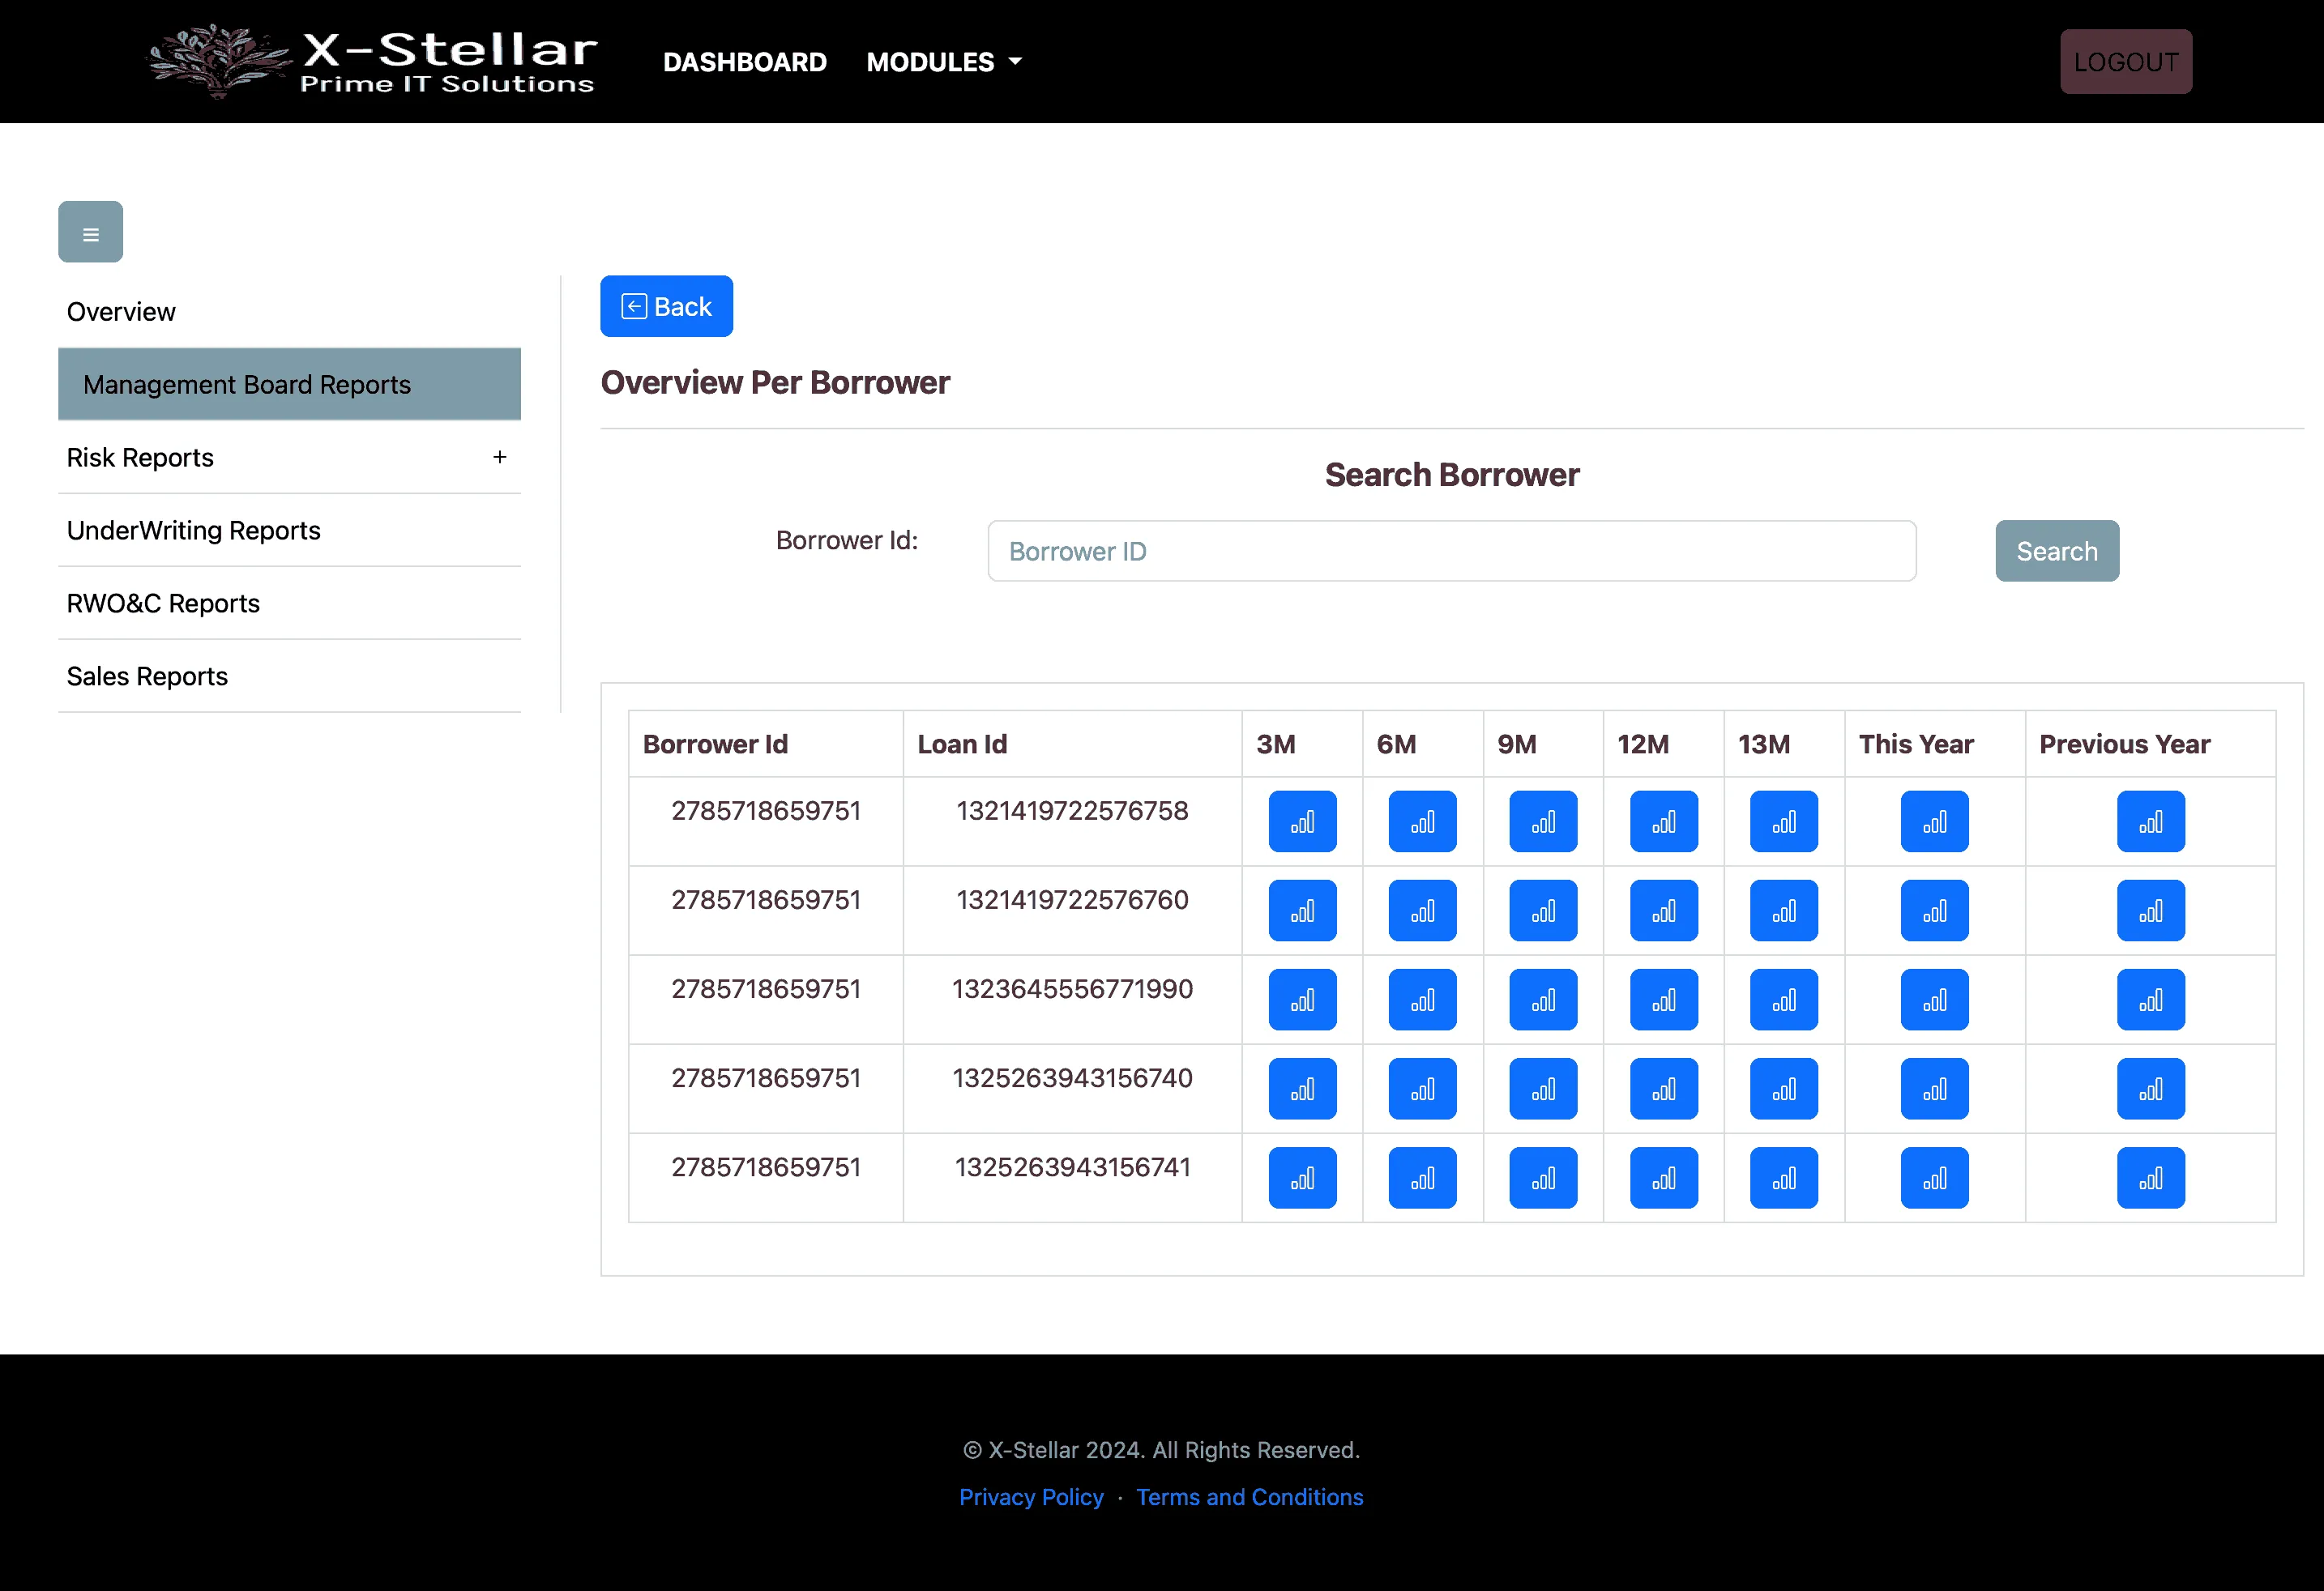The height and width of the screenshot is (1591, 2324).
Task: Open UnderWriting Reports sidebar item
Action: point(193,531)
